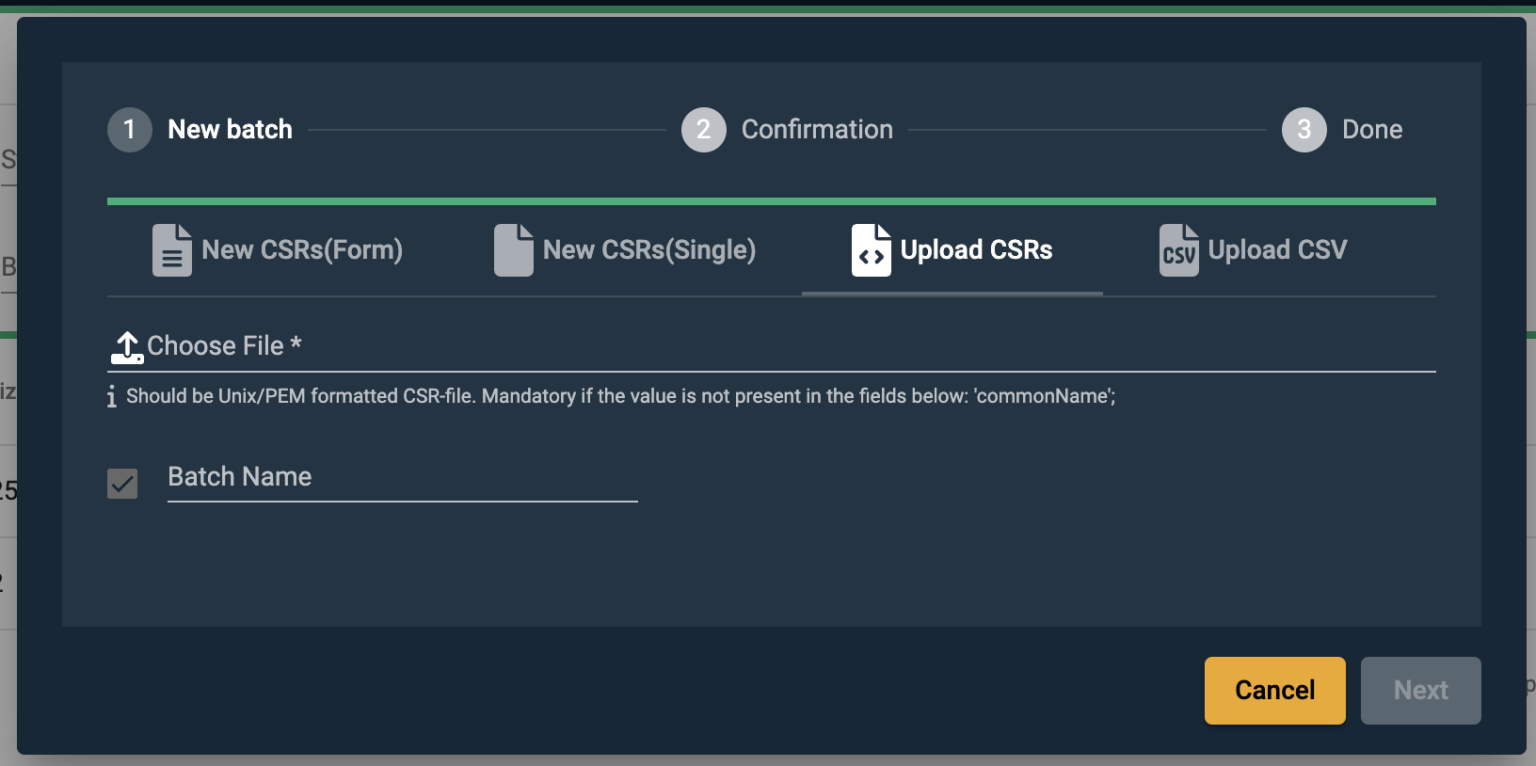Screen dimensions: 1536x766
Task: Click the Cancel button
Action: tap(1274, 690)
